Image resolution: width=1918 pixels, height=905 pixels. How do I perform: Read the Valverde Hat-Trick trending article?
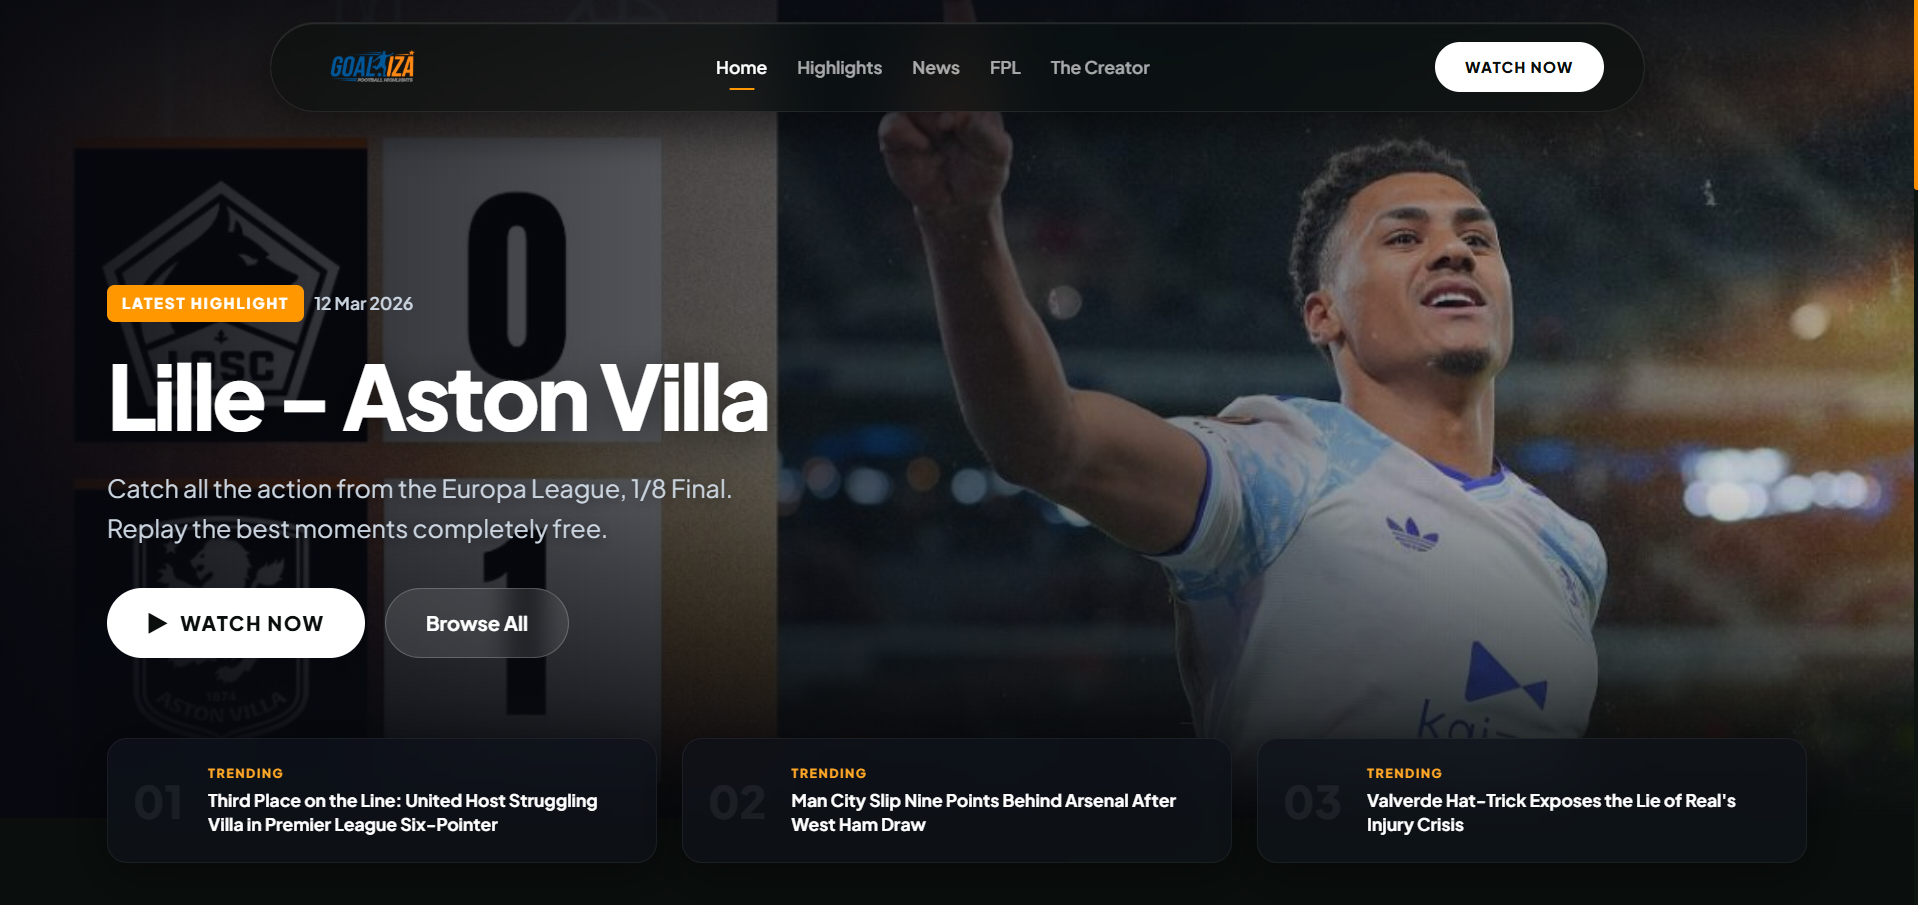tap(1551, 813)
